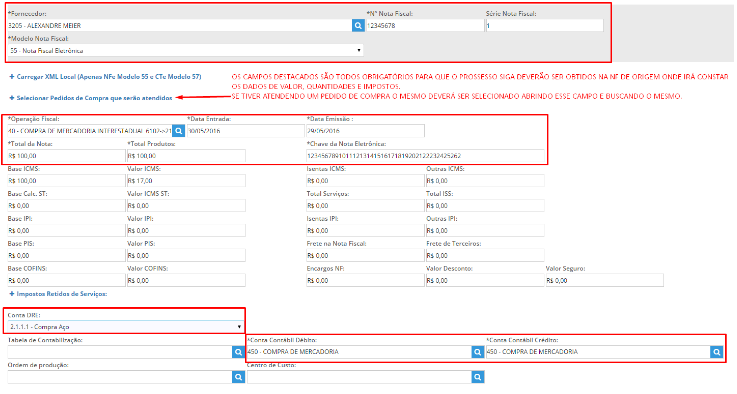This screenshot has height=394, width=737.
Task: Click the Total Serviços field
Action: 365,205
